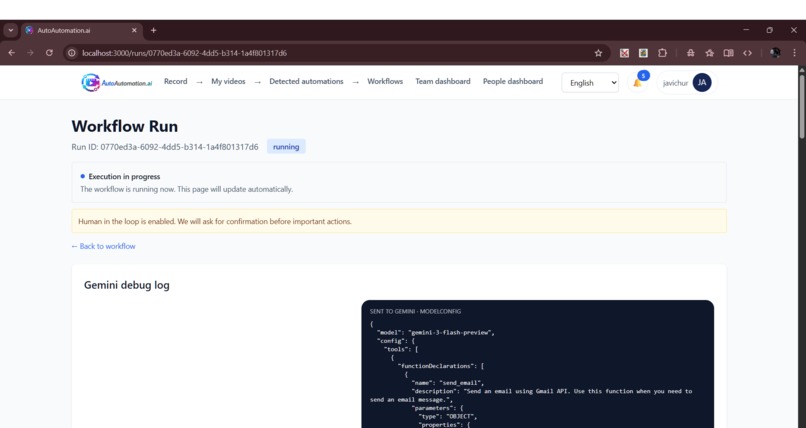
Task: Click the "functionDeclarations" line
Action: 441,366
